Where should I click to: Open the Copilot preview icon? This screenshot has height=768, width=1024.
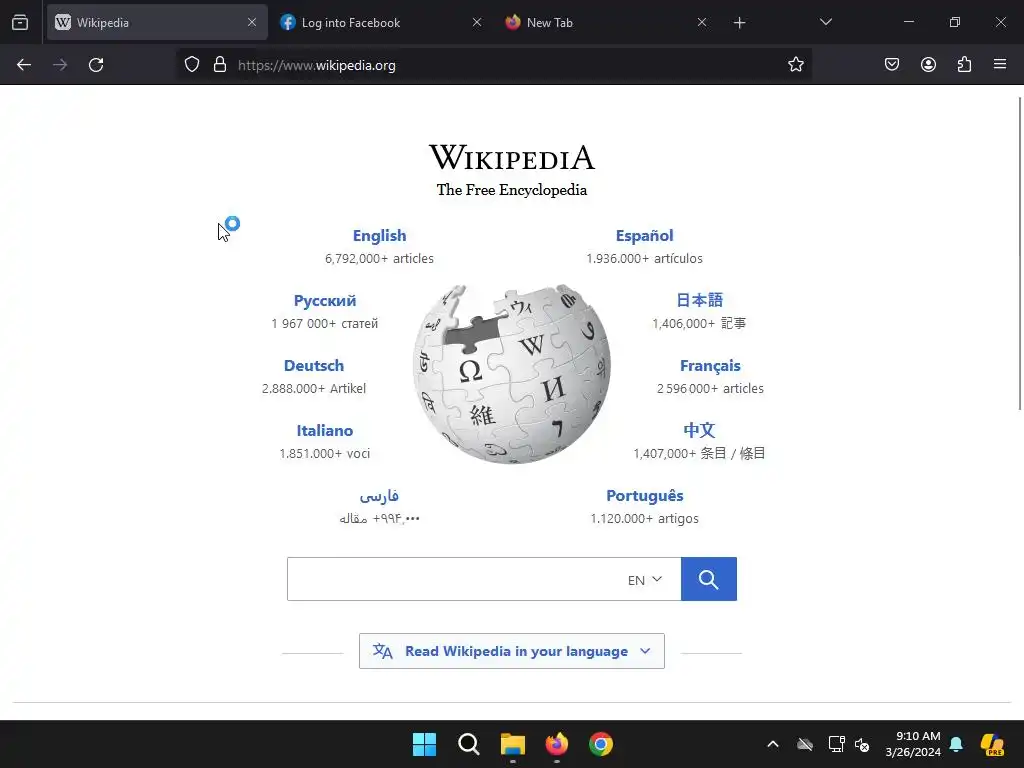click(x=993, y=744)
